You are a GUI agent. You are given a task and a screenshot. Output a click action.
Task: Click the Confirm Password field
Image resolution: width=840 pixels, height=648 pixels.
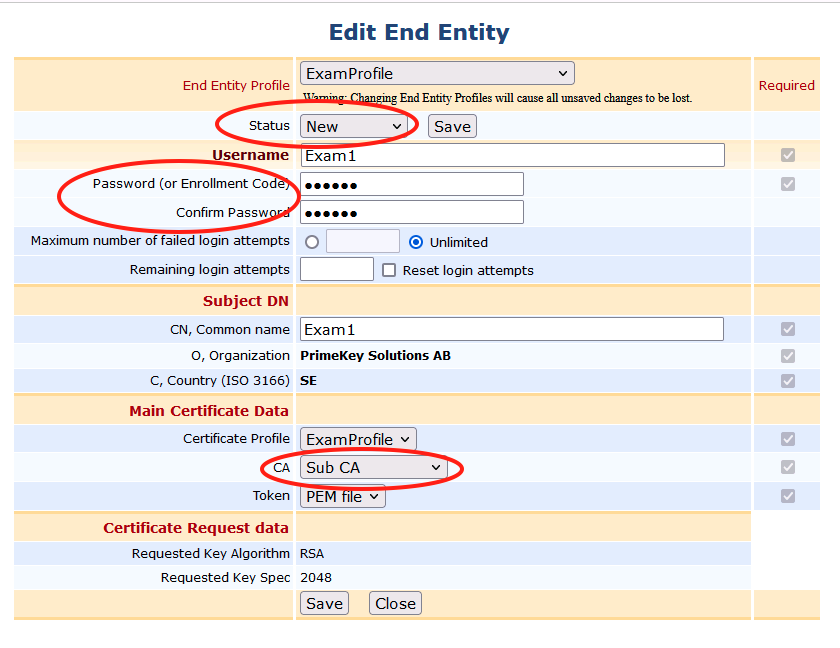(412, 212)
